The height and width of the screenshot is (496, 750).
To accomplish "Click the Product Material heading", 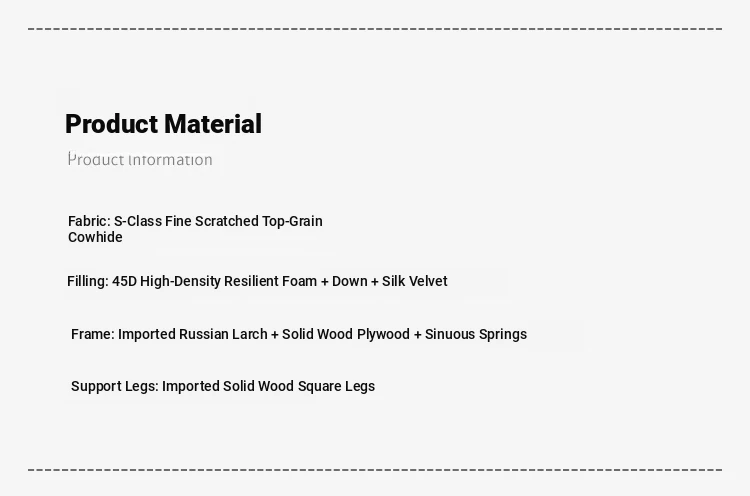I will [x=163, y=124].
